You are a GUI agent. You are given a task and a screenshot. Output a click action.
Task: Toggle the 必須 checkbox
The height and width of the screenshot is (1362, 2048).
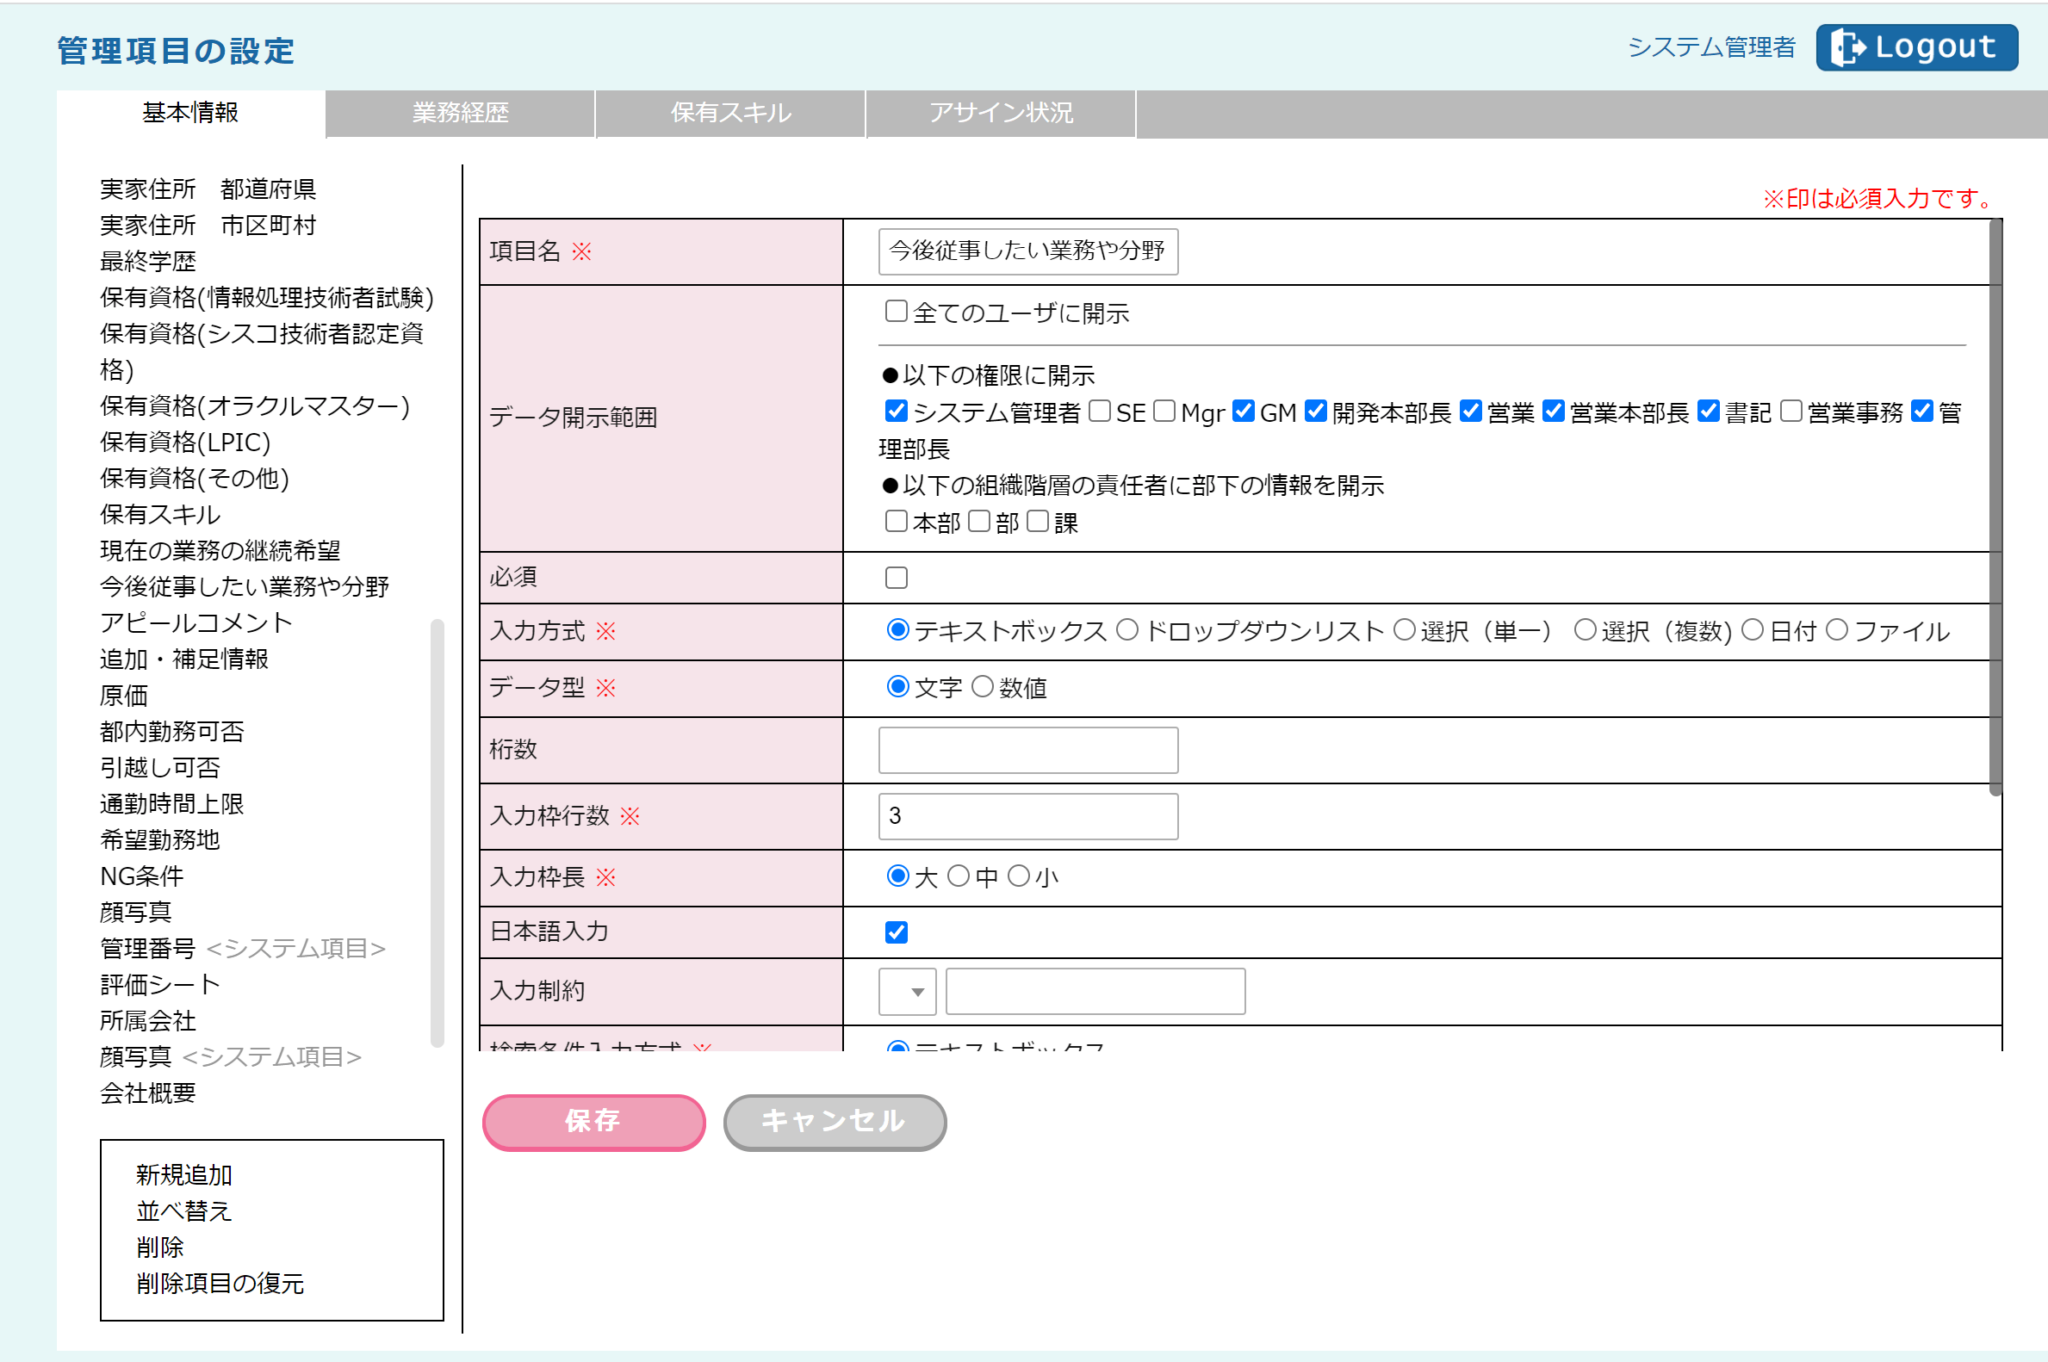pyautogui.click(x=896, y=577)
